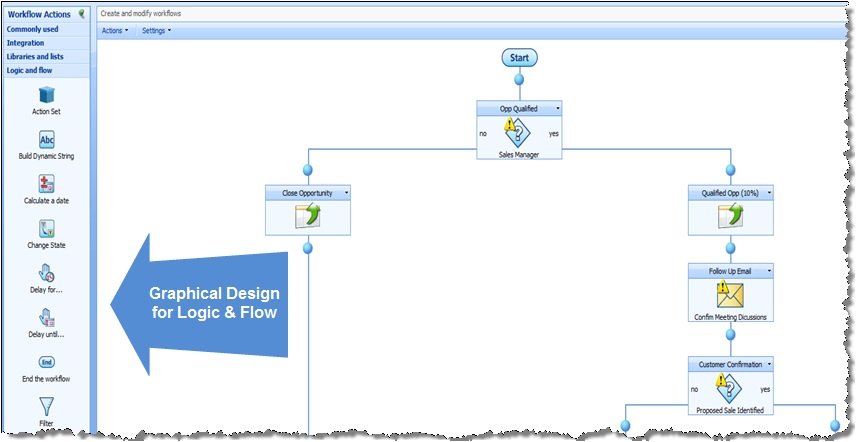The height and width of the screenshot is (442, 856).
Task: Choose the Calculate a date action icon
Action: [47, 184]
